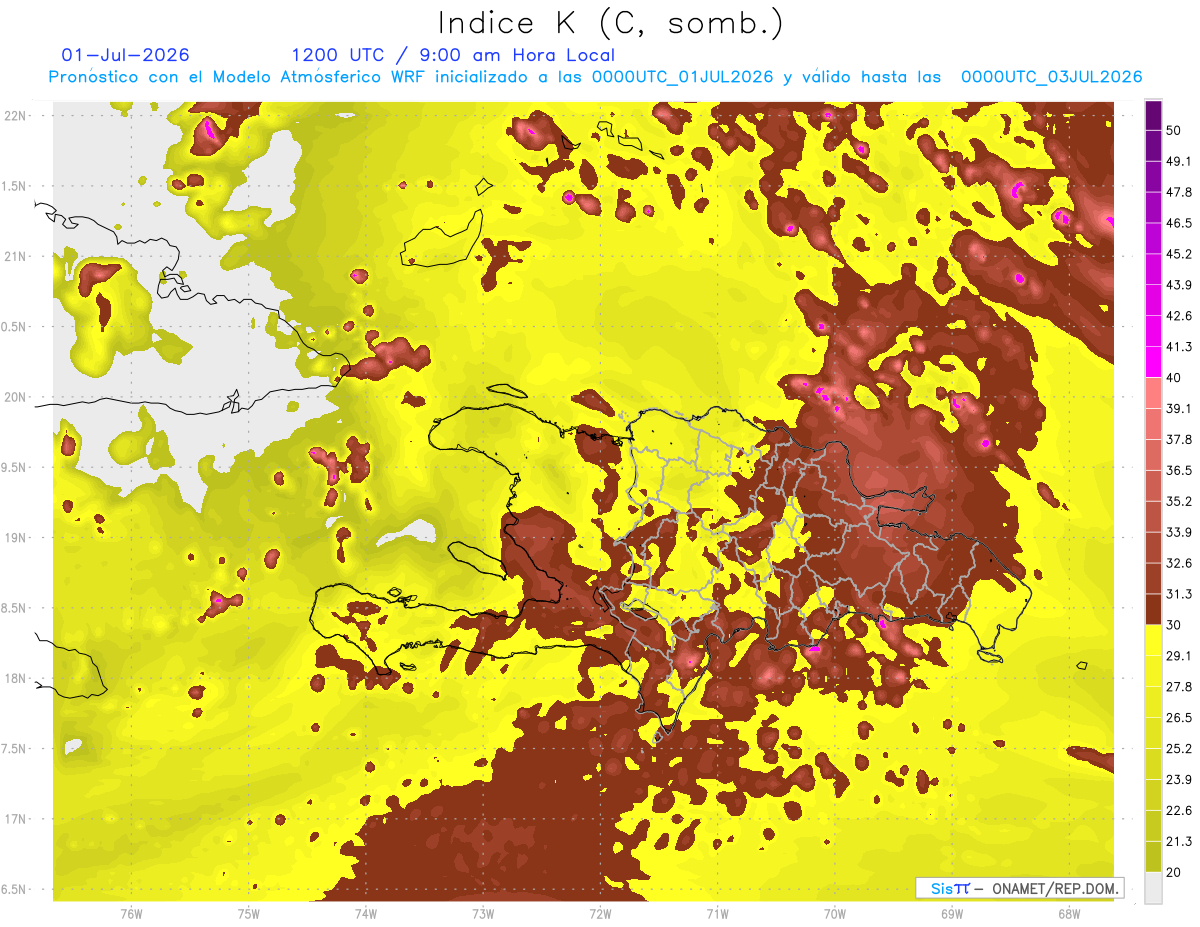Select the colorbar value "35.2"
The width and height of the screenshot is (1200, 927).
[1178, 501]
